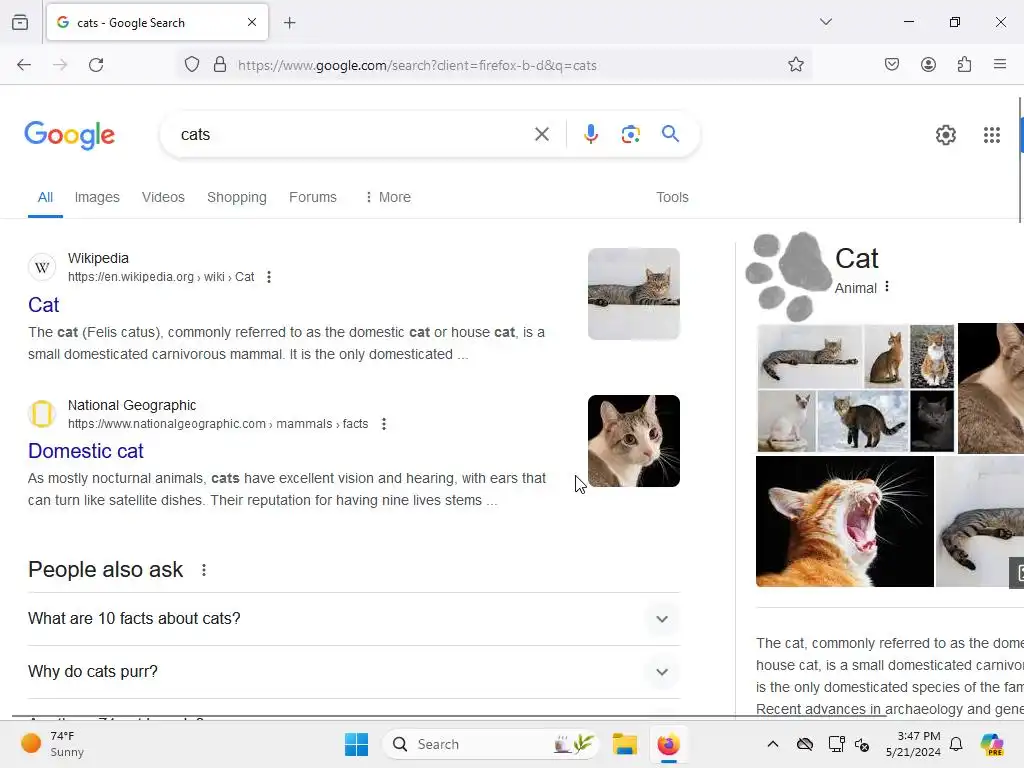Open Google quick settings gear

coord(946,135)
